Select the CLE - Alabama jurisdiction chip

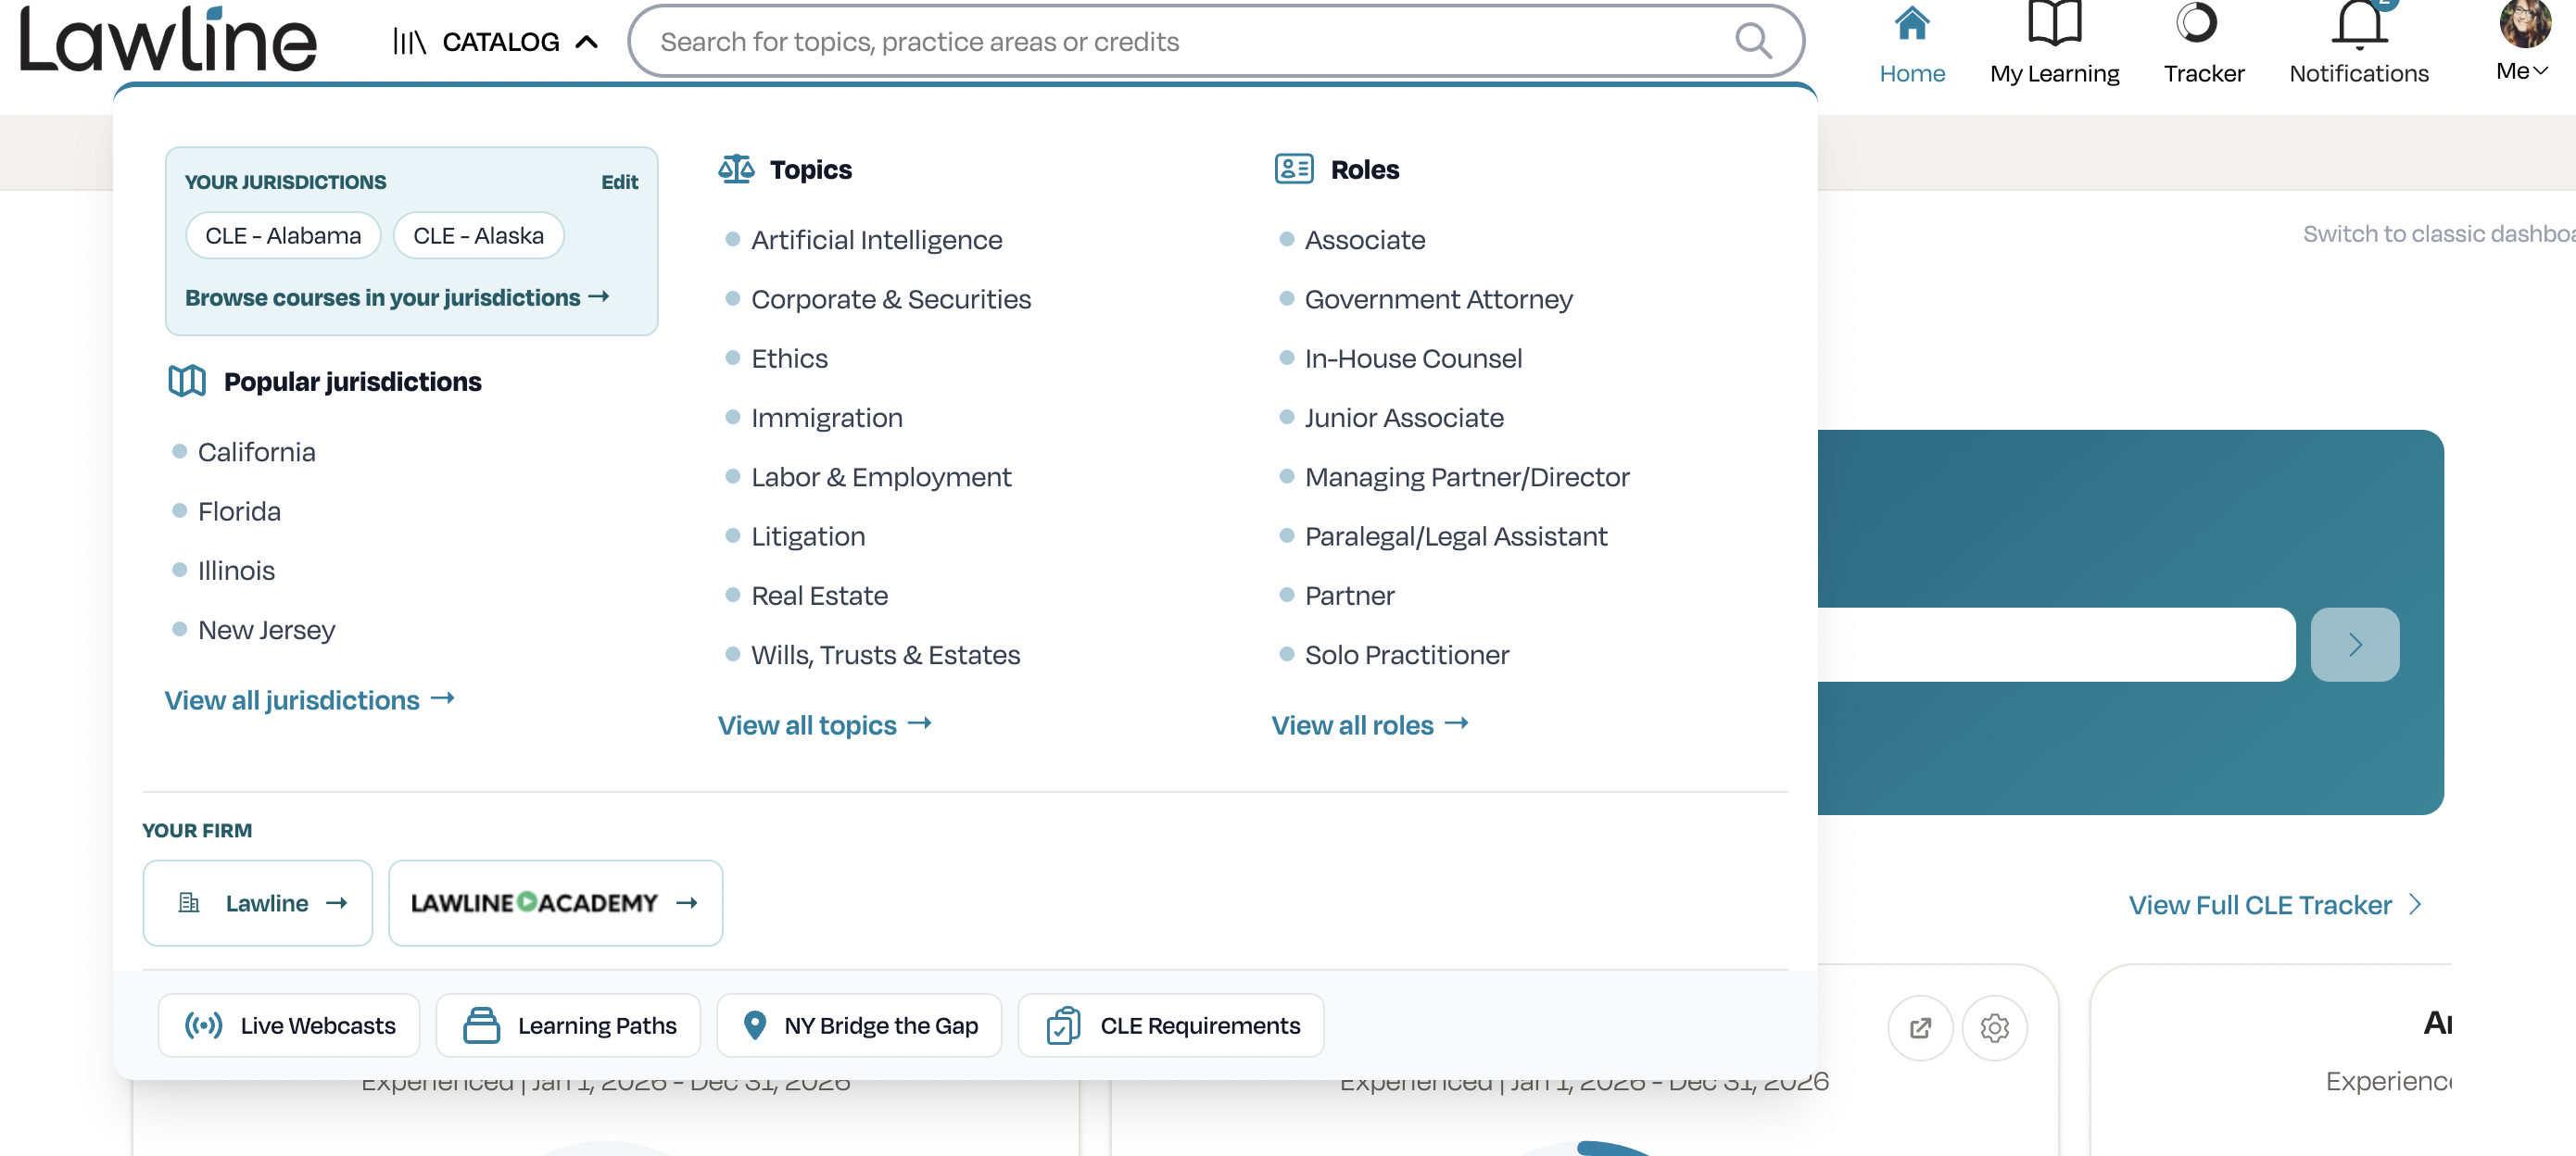click(x=283, y=236)
